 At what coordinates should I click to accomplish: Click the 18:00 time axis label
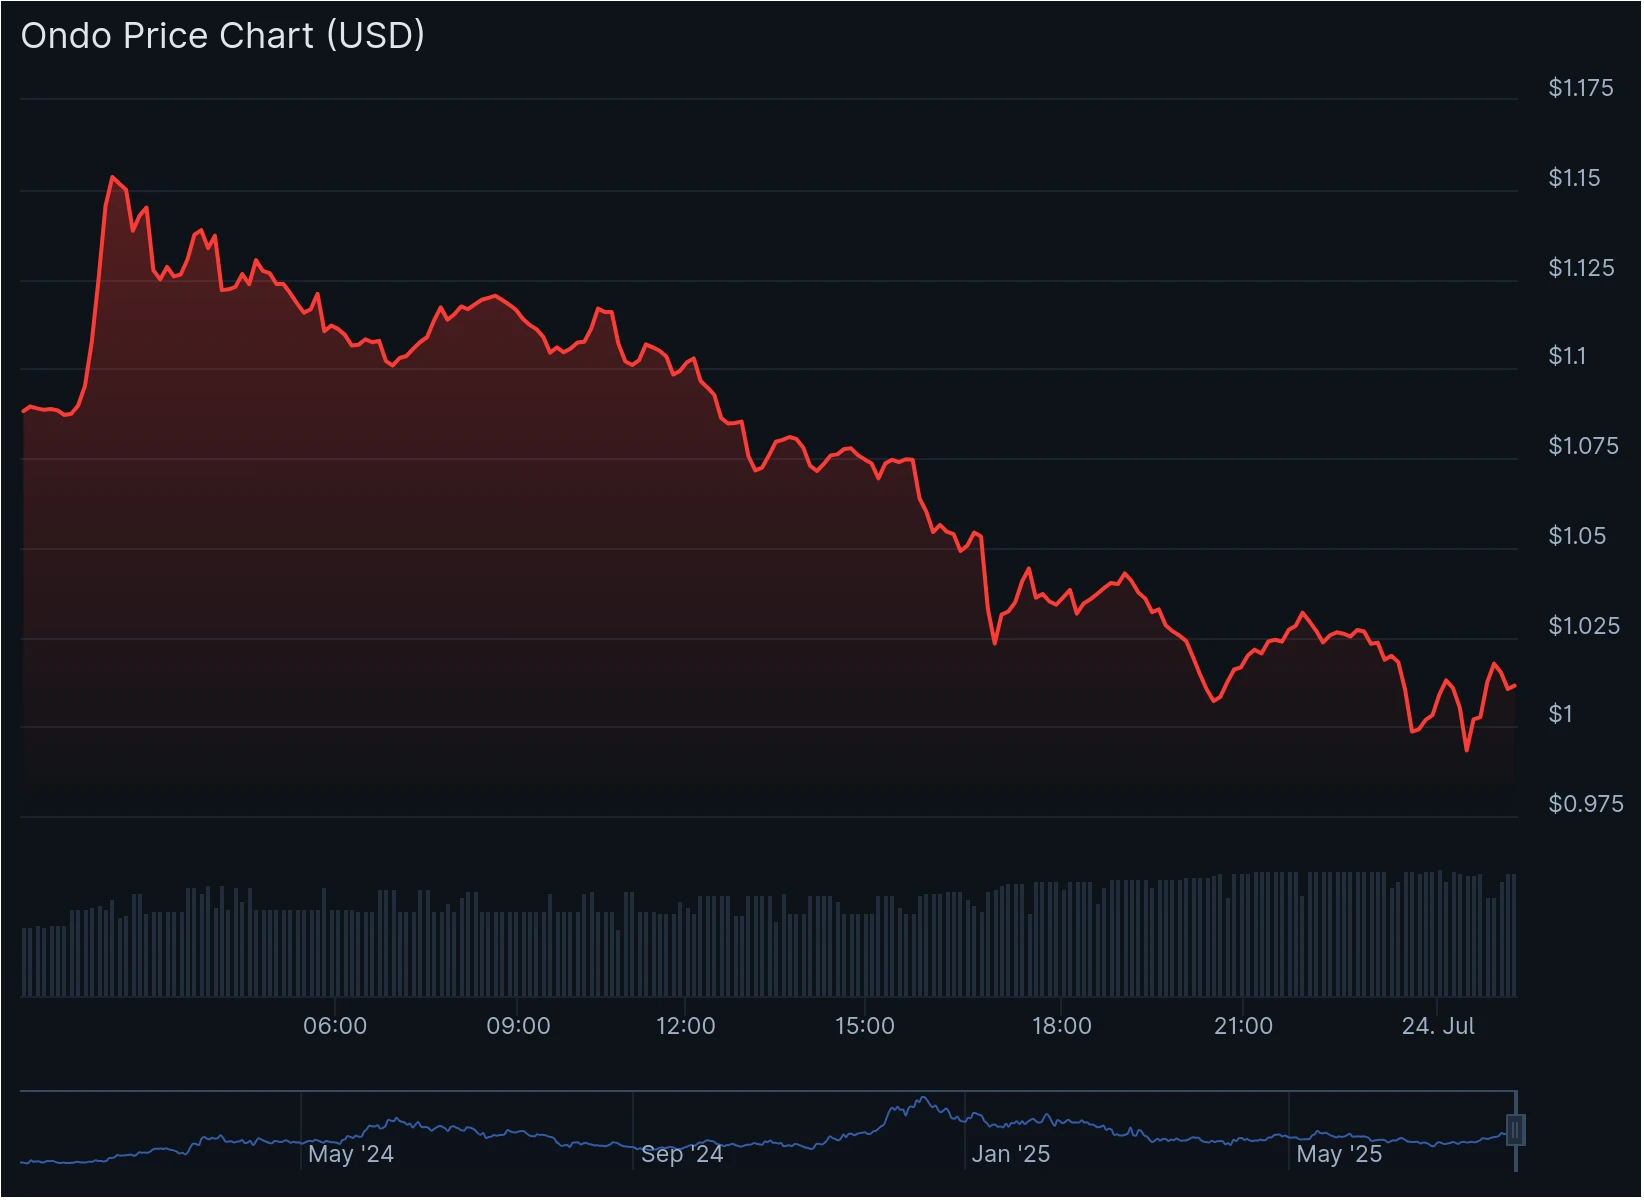click(x=1062, y=1026)
